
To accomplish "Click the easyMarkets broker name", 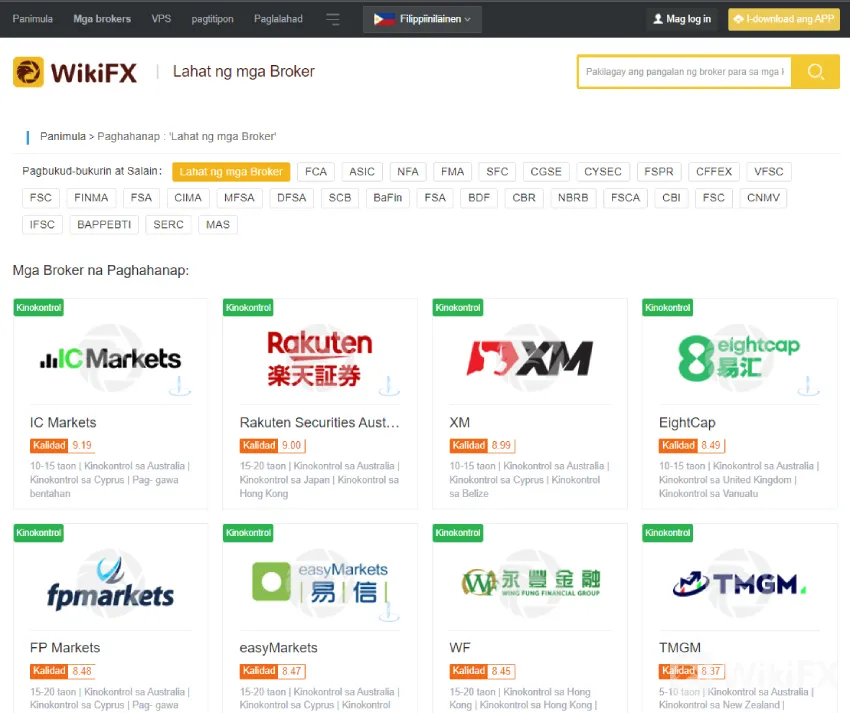I will click(278, 648).
